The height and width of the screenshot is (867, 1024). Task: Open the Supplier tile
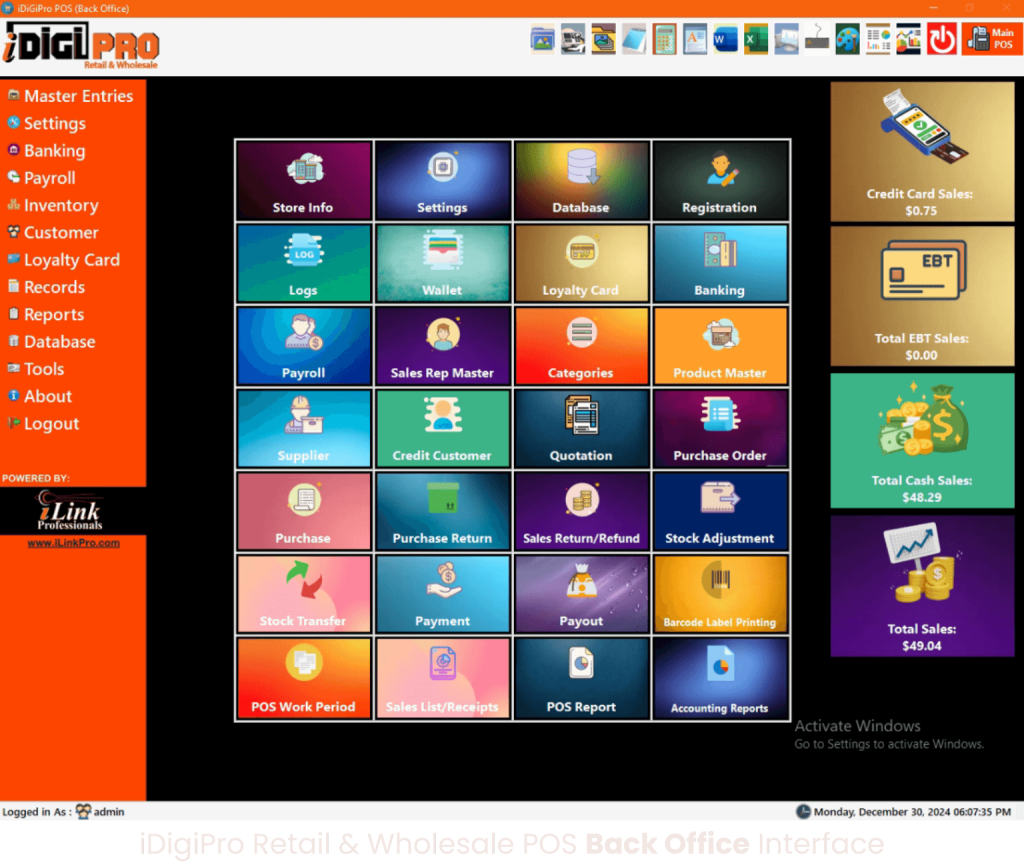304,429
